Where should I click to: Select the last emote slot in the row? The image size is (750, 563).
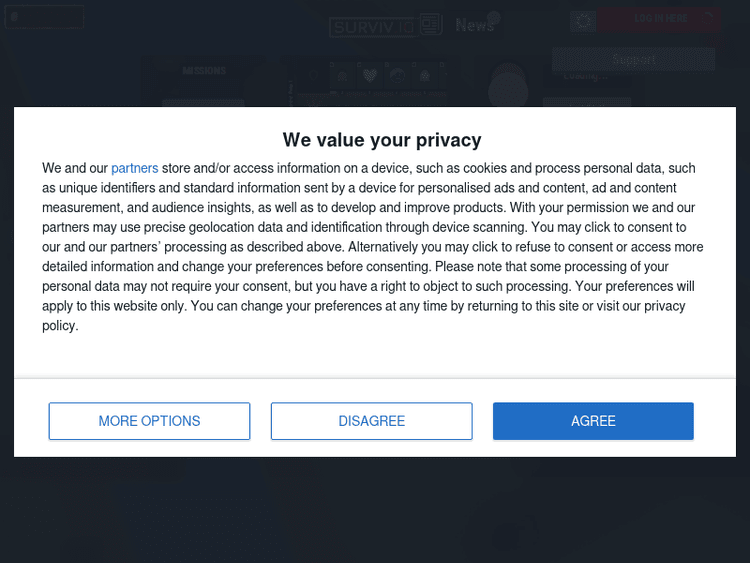tap(424, 75)
